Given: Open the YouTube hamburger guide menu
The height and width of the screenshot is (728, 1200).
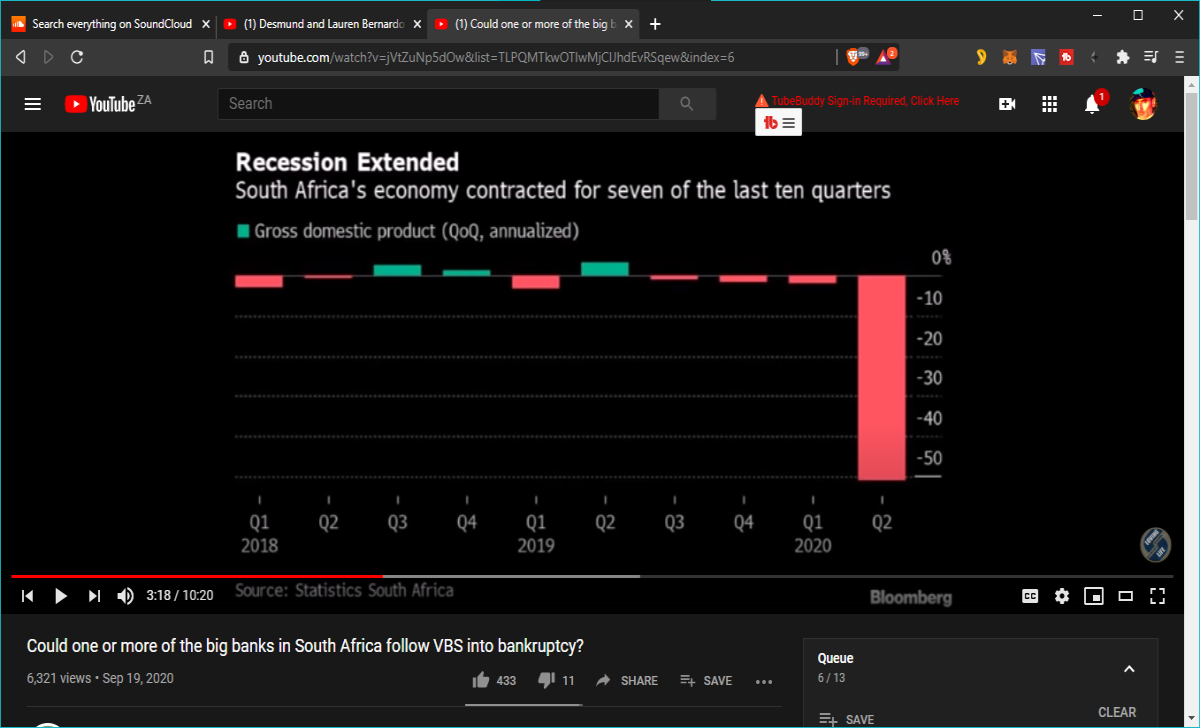Looking at the screenshot, I should [x=33, y=104].
